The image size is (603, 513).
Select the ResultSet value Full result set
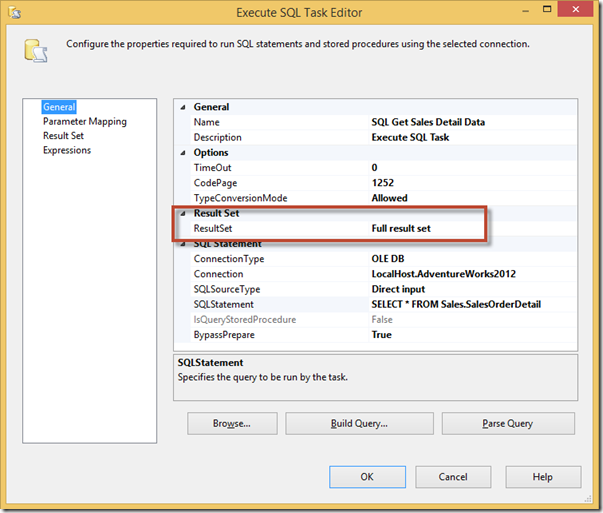coord(400,229)
